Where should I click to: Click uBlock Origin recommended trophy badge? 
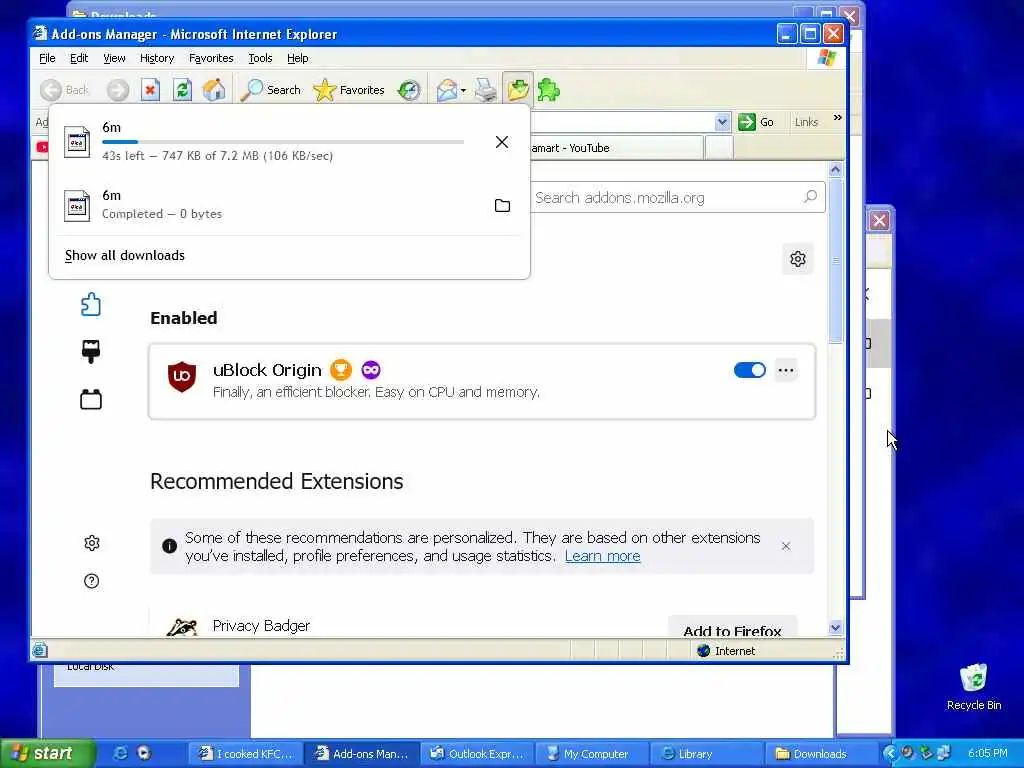340,370
